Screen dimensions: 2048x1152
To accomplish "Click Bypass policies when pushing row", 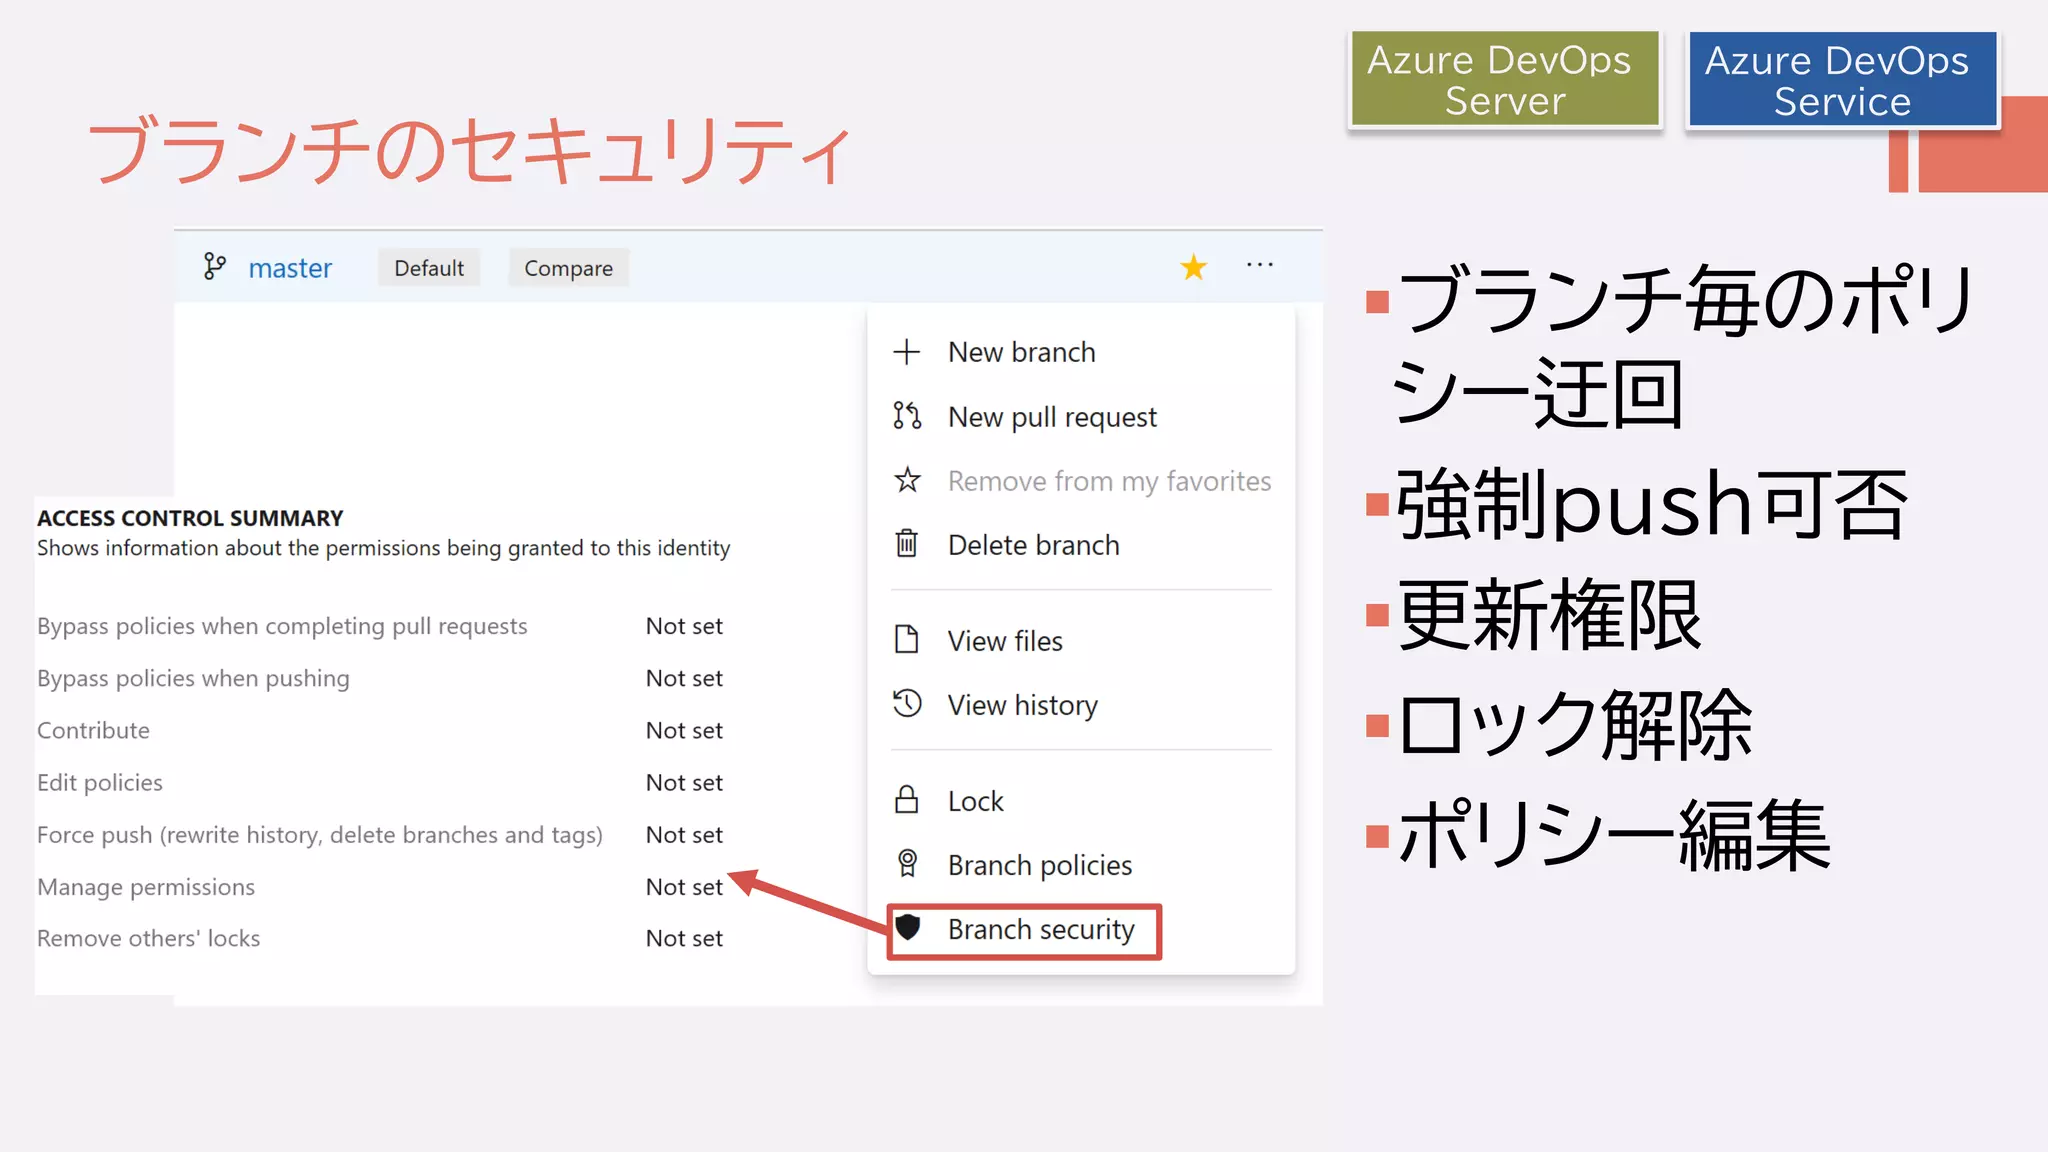I will coord(193,678).
